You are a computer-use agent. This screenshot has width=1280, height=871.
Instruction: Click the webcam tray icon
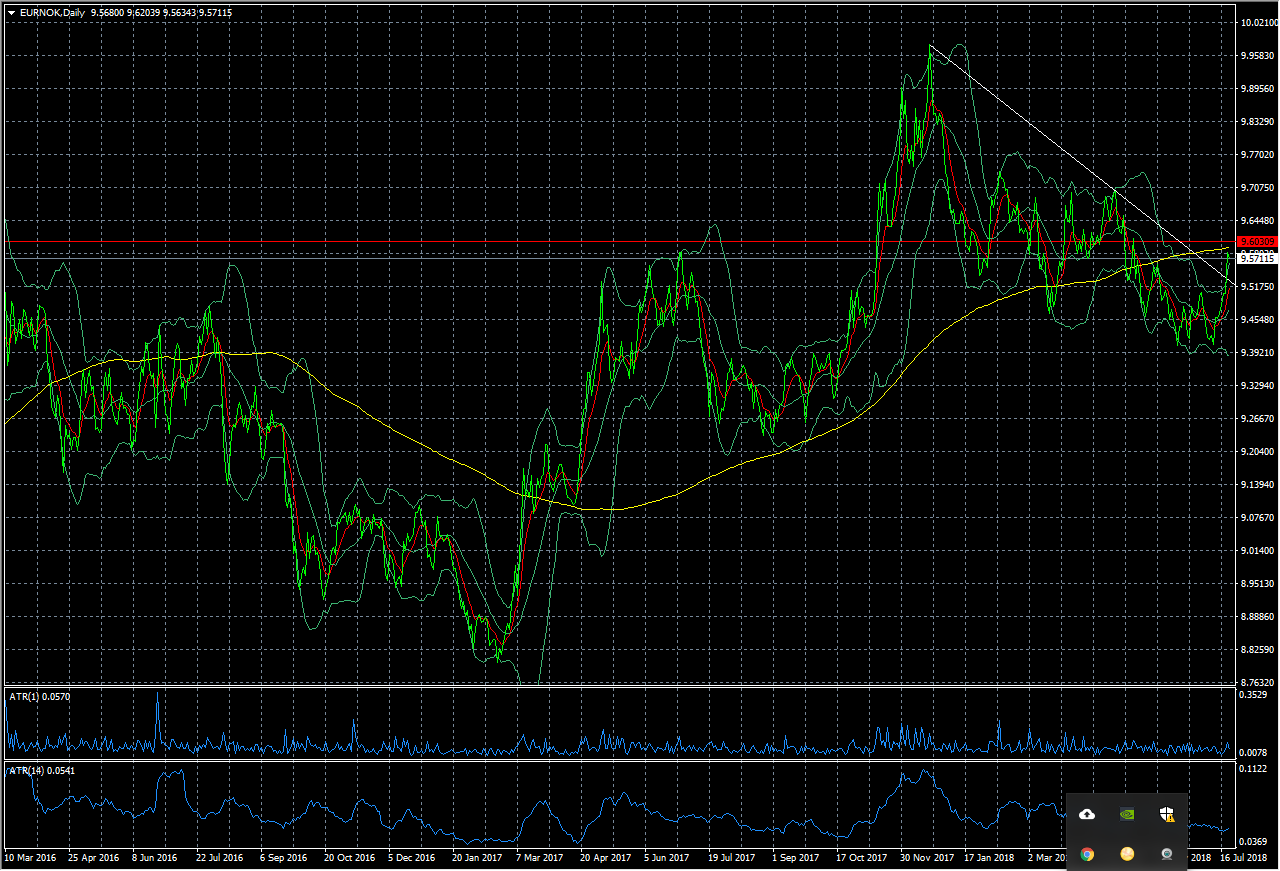pos(1167,854)
